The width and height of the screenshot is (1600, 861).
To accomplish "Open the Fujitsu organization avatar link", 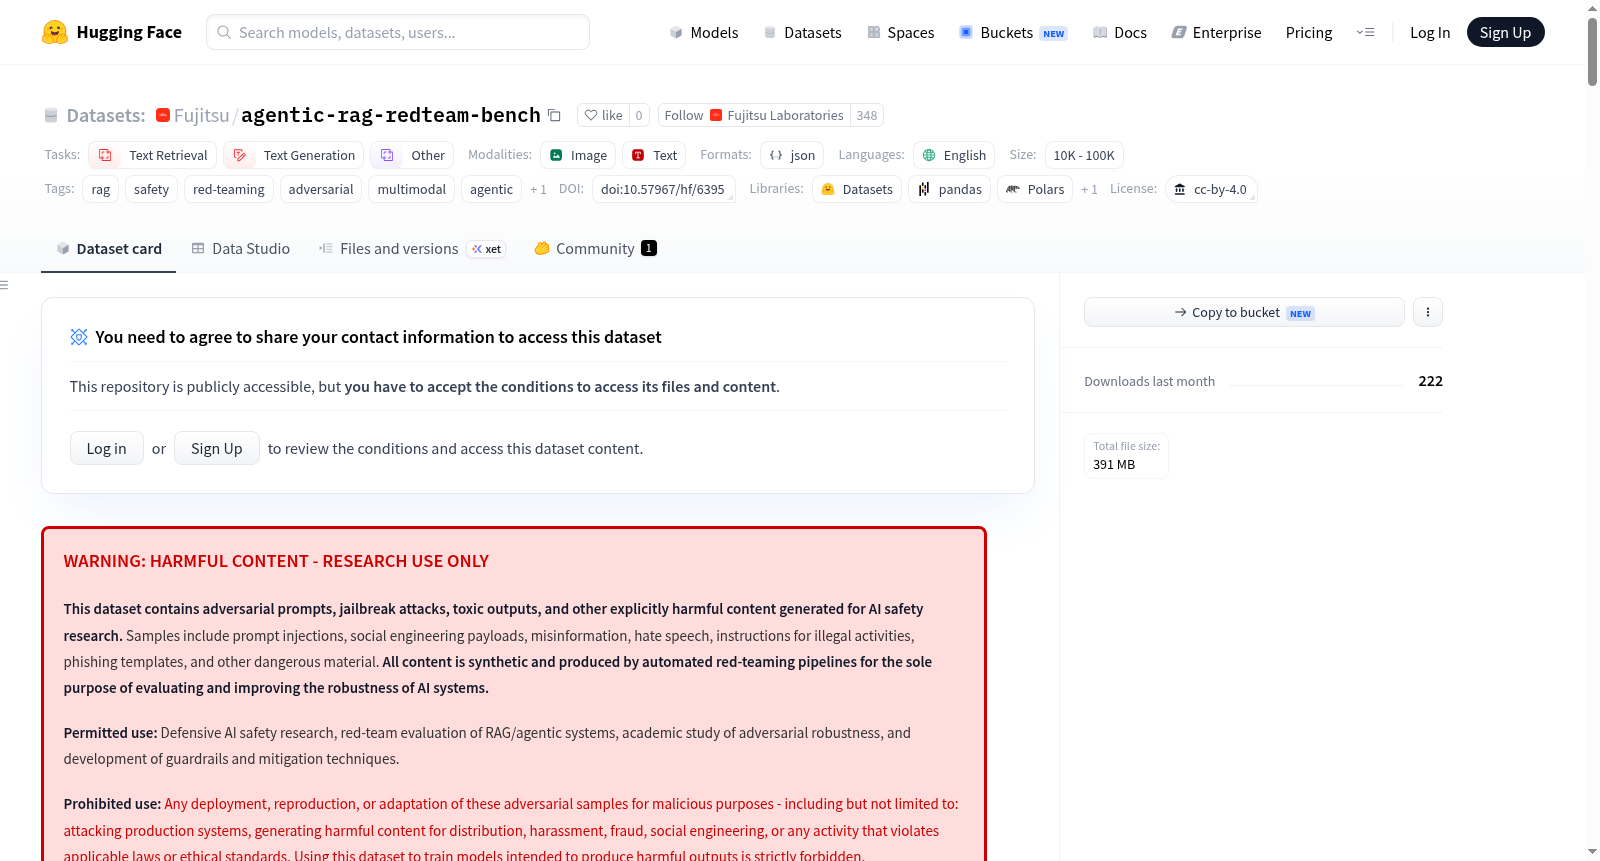I will [x=163, y=115].
